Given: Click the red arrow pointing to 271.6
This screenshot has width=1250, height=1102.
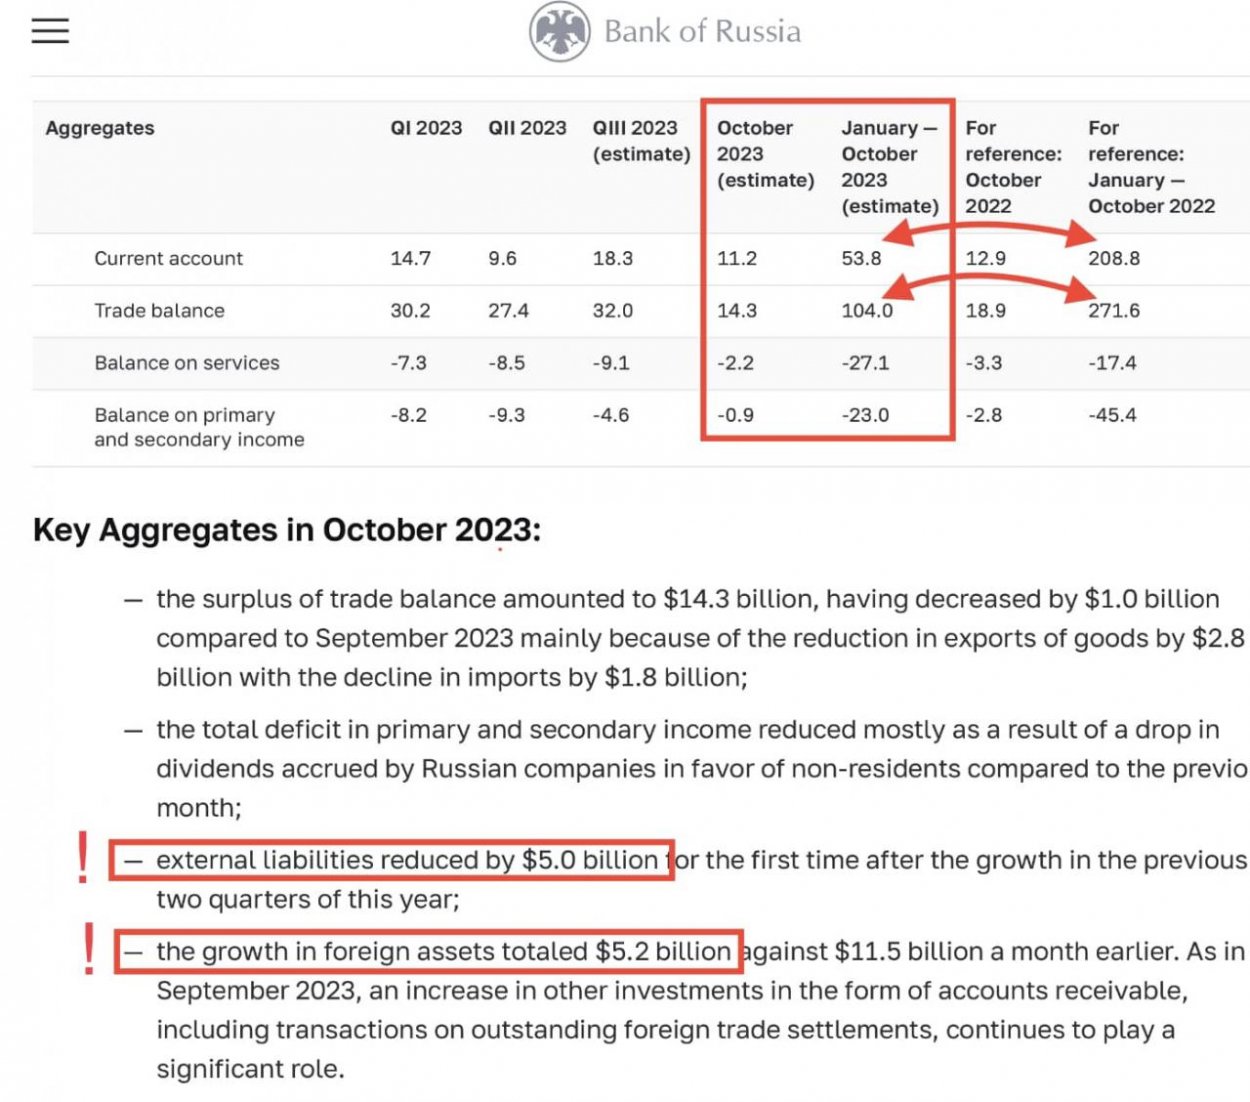Looking at the screenshot, I should coord(1078,290).
